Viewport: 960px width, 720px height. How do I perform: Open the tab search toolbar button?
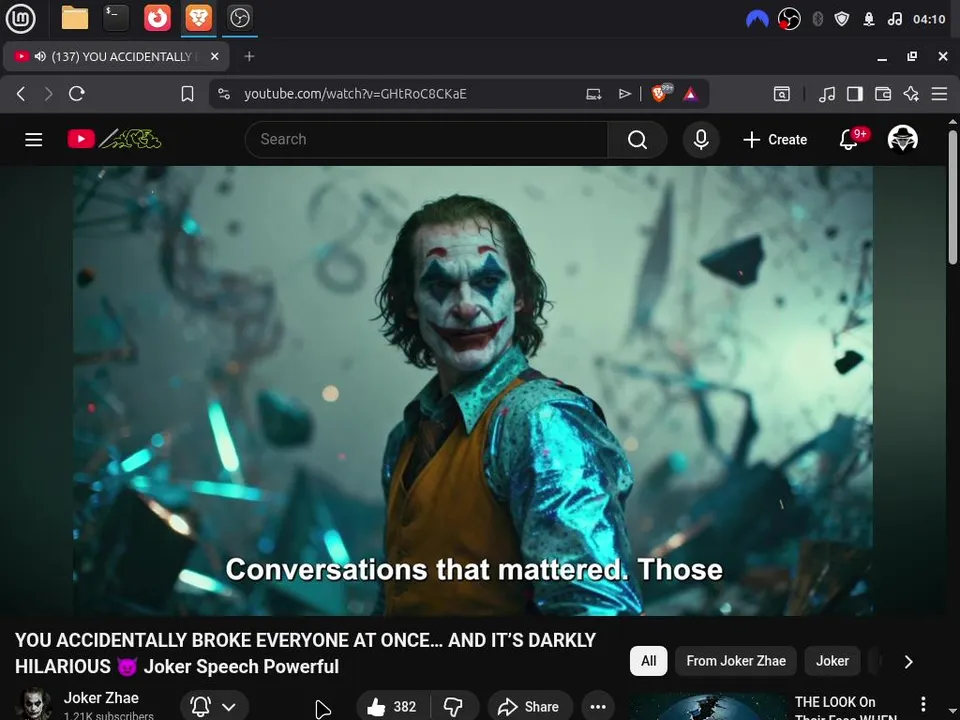[782, 94]
